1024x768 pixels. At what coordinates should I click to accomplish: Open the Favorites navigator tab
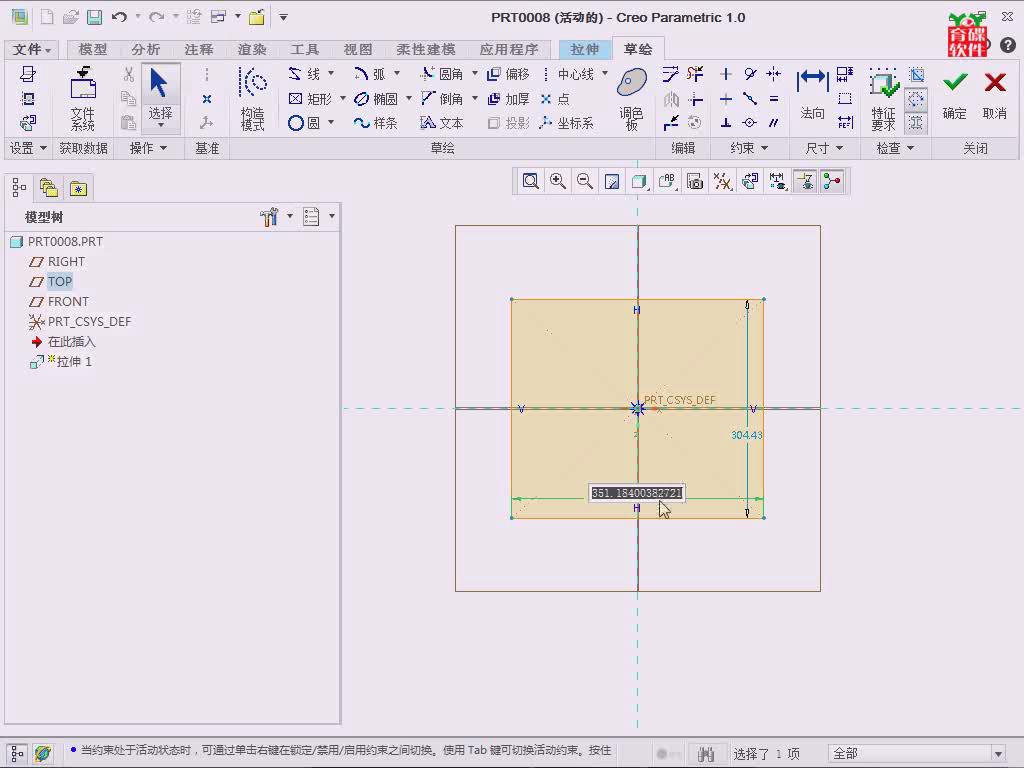click(x=78, y=188)
